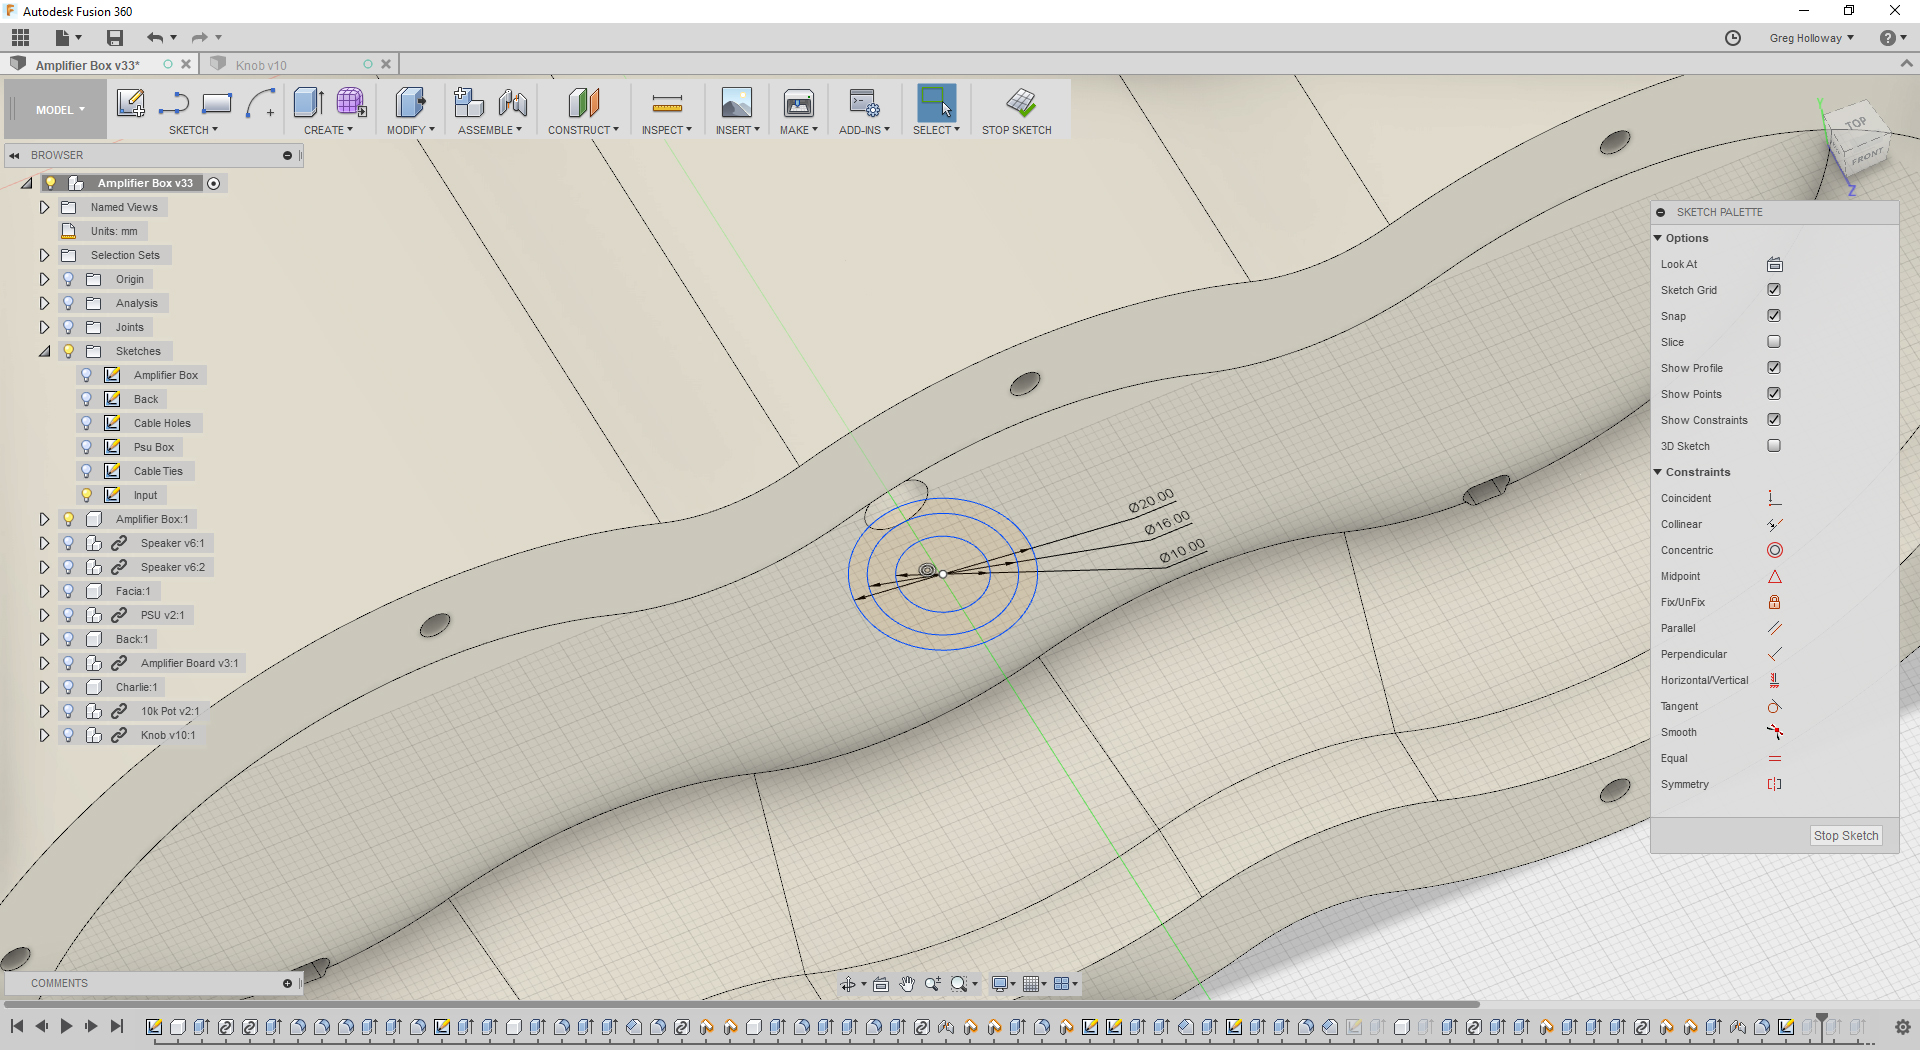The width and height of the screenshot is (1920, 1050).
Task: Choose the Line tool in the Sketch toolbar
Action: 174,103
